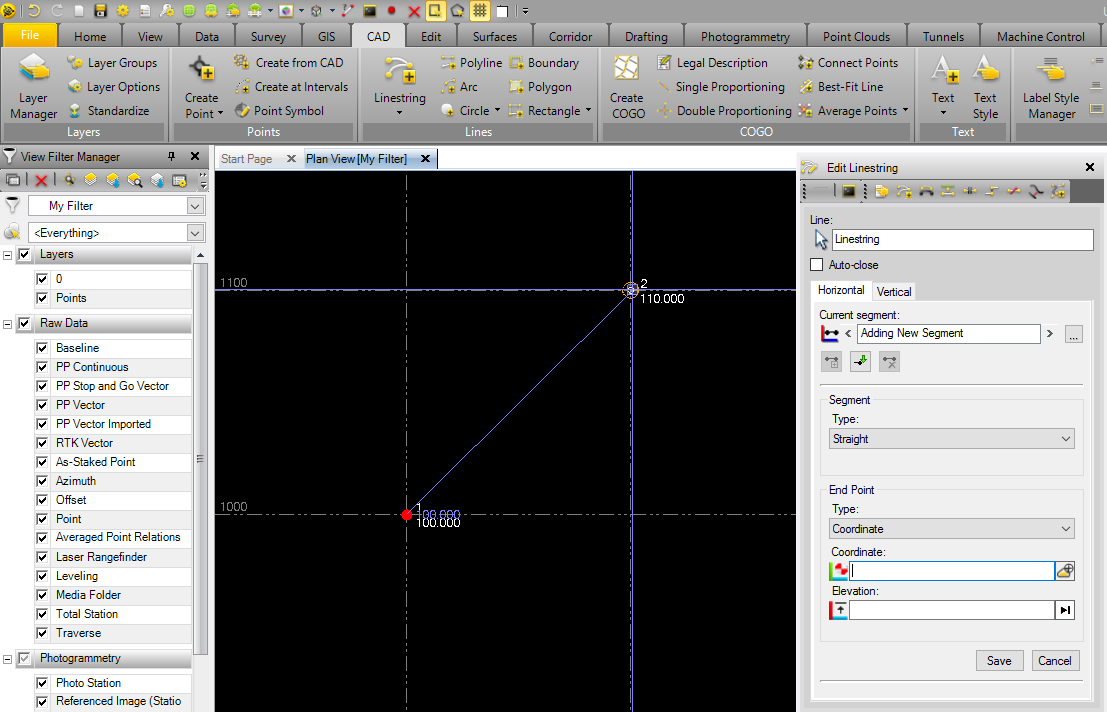The width and height of the screenshot is (1107, 712).
Task: Open the End Point Type dropdown
Action: 952,529
